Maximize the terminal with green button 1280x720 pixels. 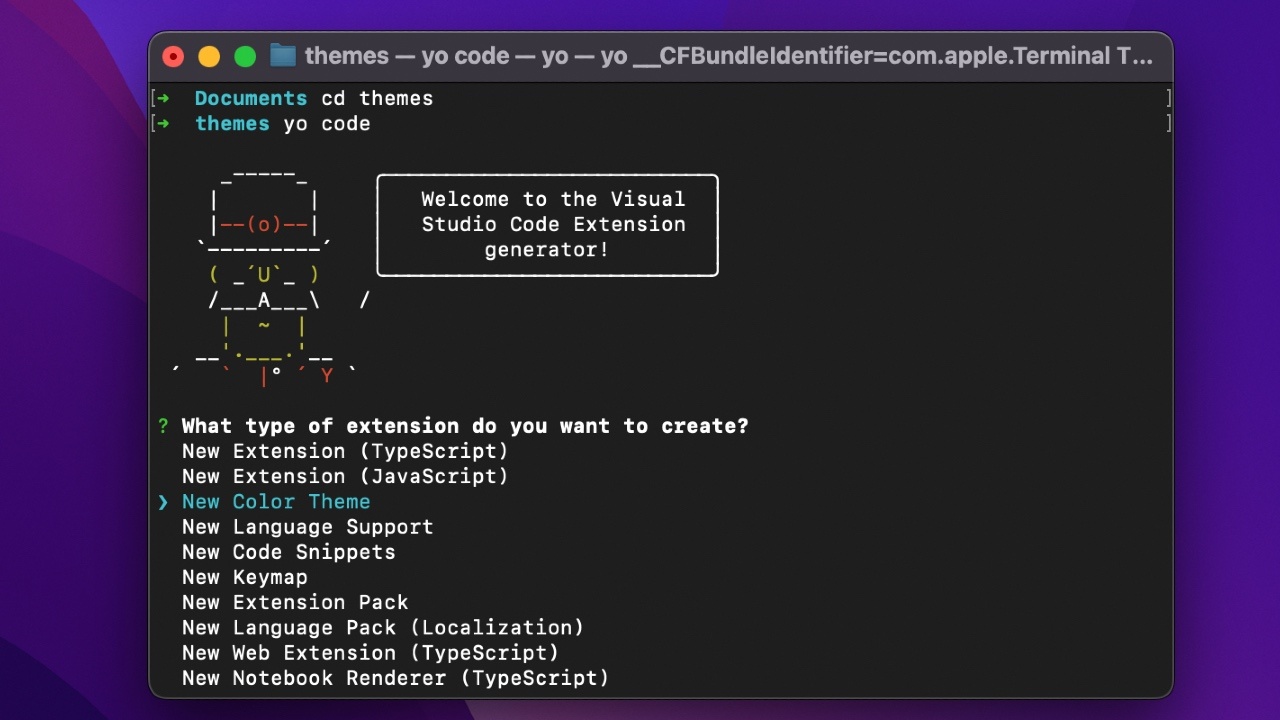tap(245, 56)
